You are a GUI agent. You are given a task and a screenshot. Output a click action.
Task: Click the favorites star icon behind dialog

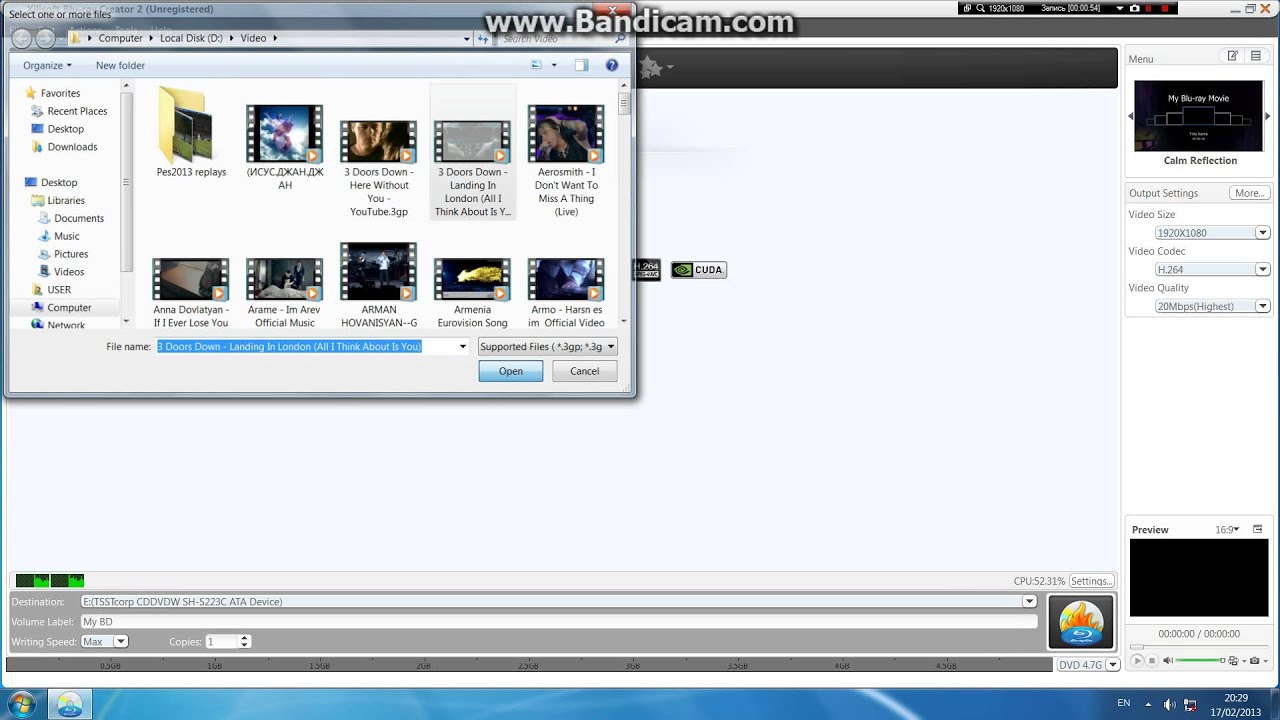point(651,67)
